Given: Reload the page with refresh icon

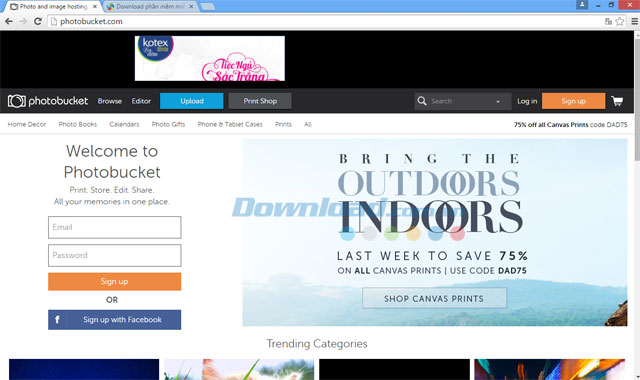Looking at the screenshot, I should [x=38, y=21].
